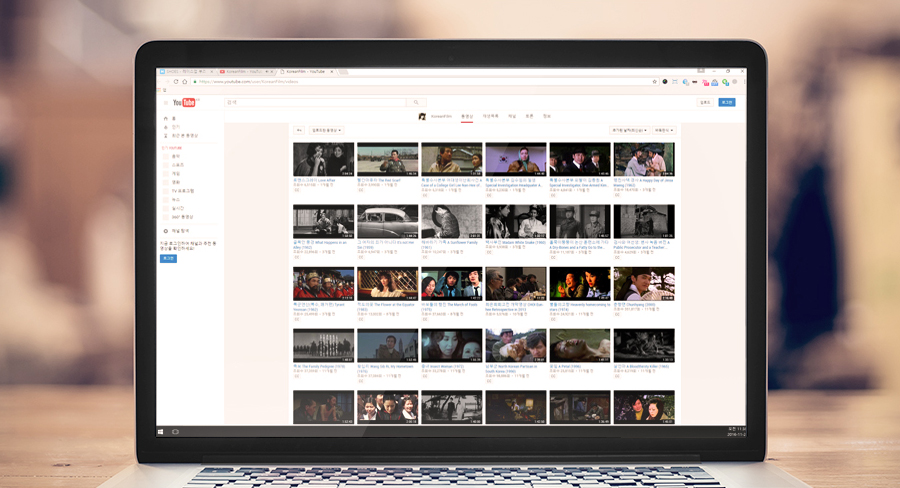Click the grid view toggle button above videos

[299, 130]
